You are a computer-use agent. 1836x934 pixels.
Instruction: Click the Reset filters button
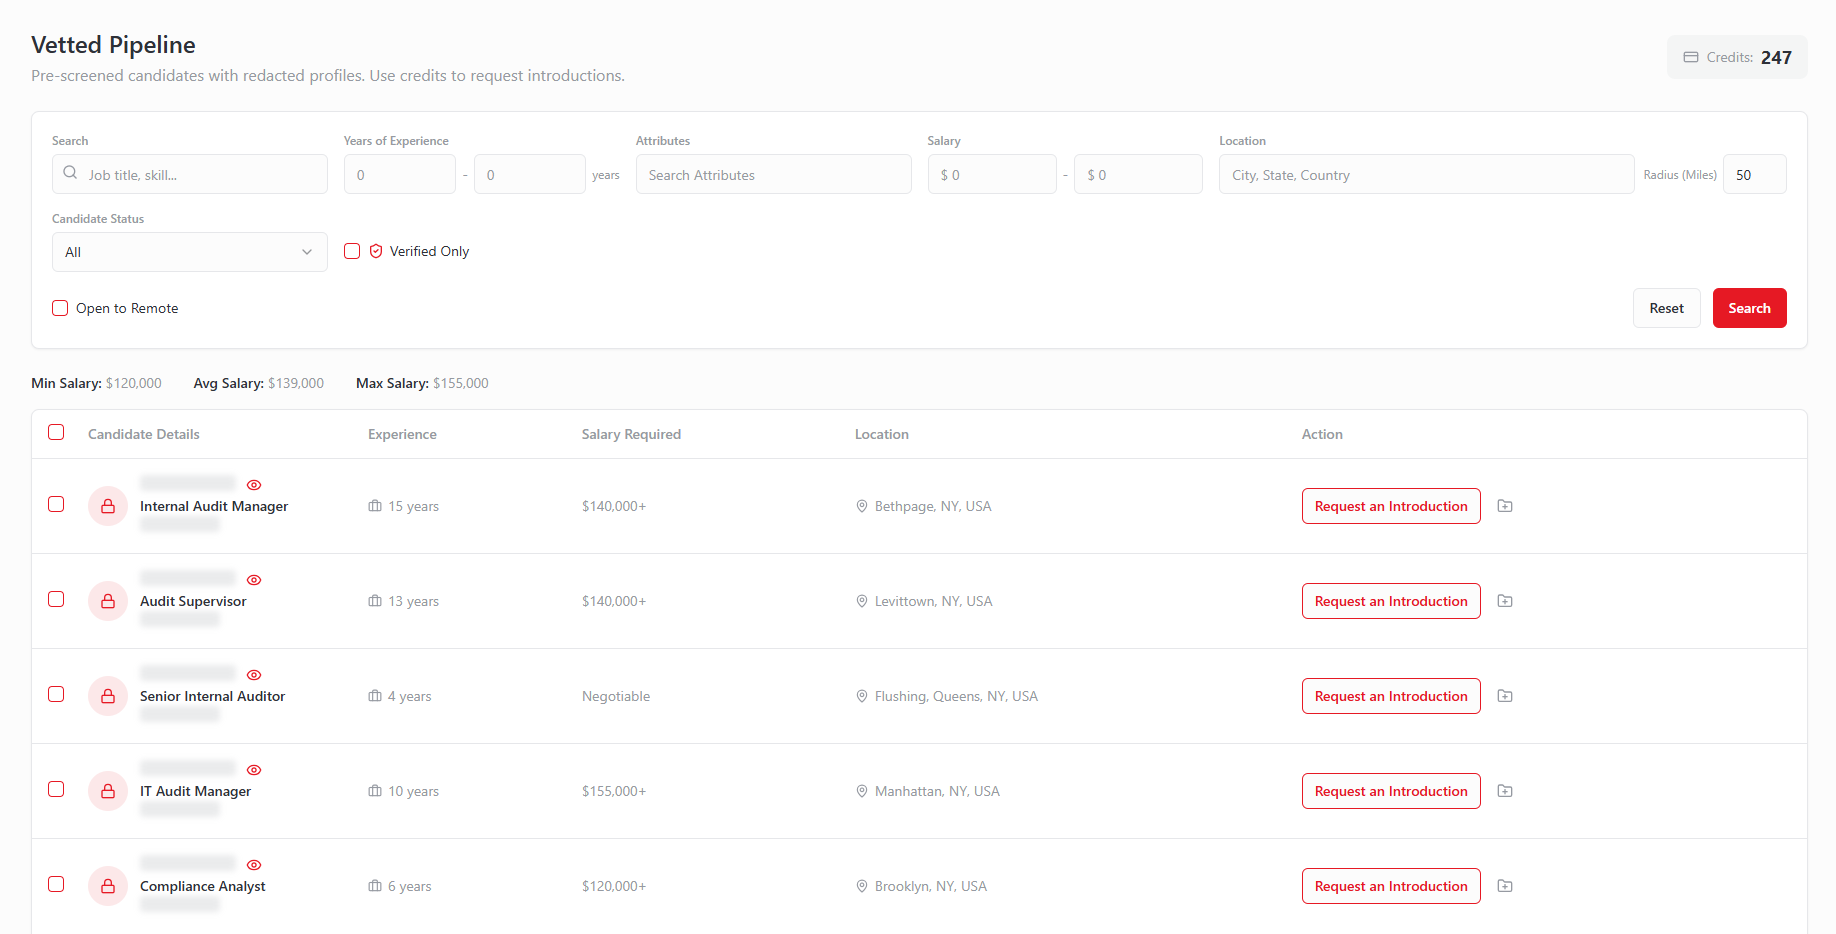(x=1666, y=308)
